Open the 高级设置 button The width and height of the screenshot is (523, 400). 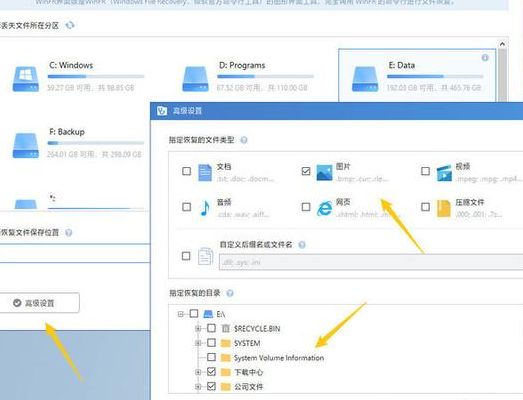click(39, 303)
